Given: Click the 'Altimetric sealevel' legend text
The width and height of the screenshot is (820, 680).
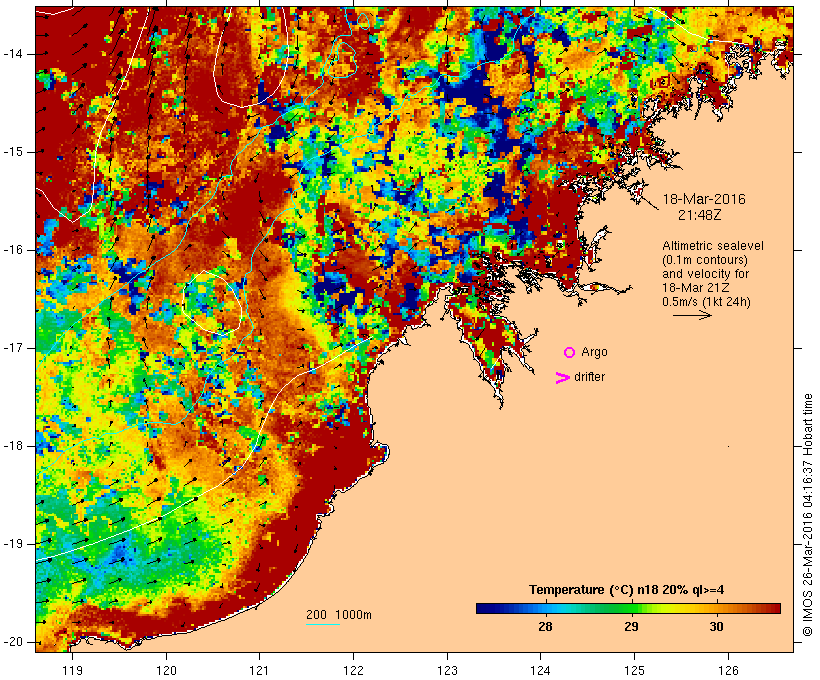Looking at the screenshot, I should (713, 246).
